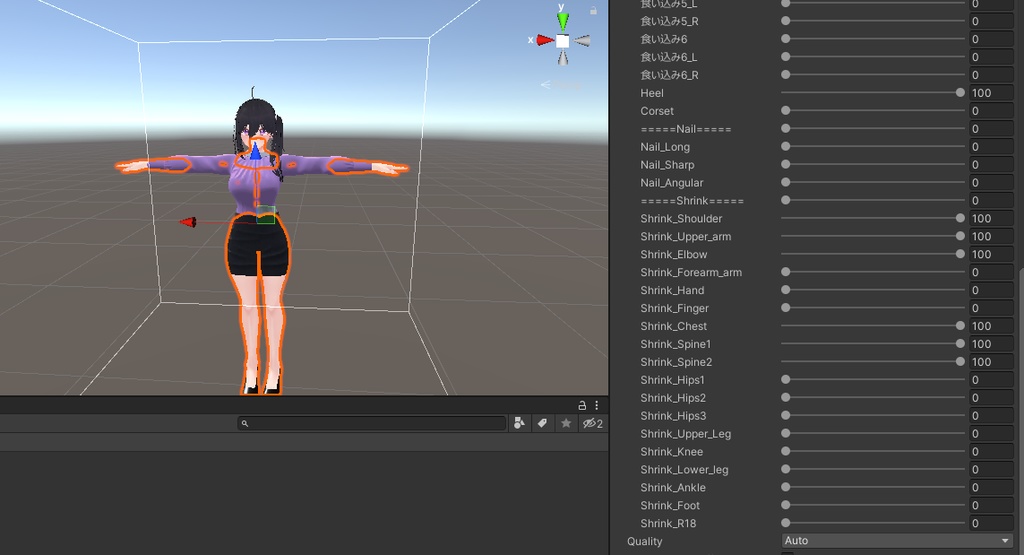Click the Shrink_Spine2 value field

[x=991, y=362]
